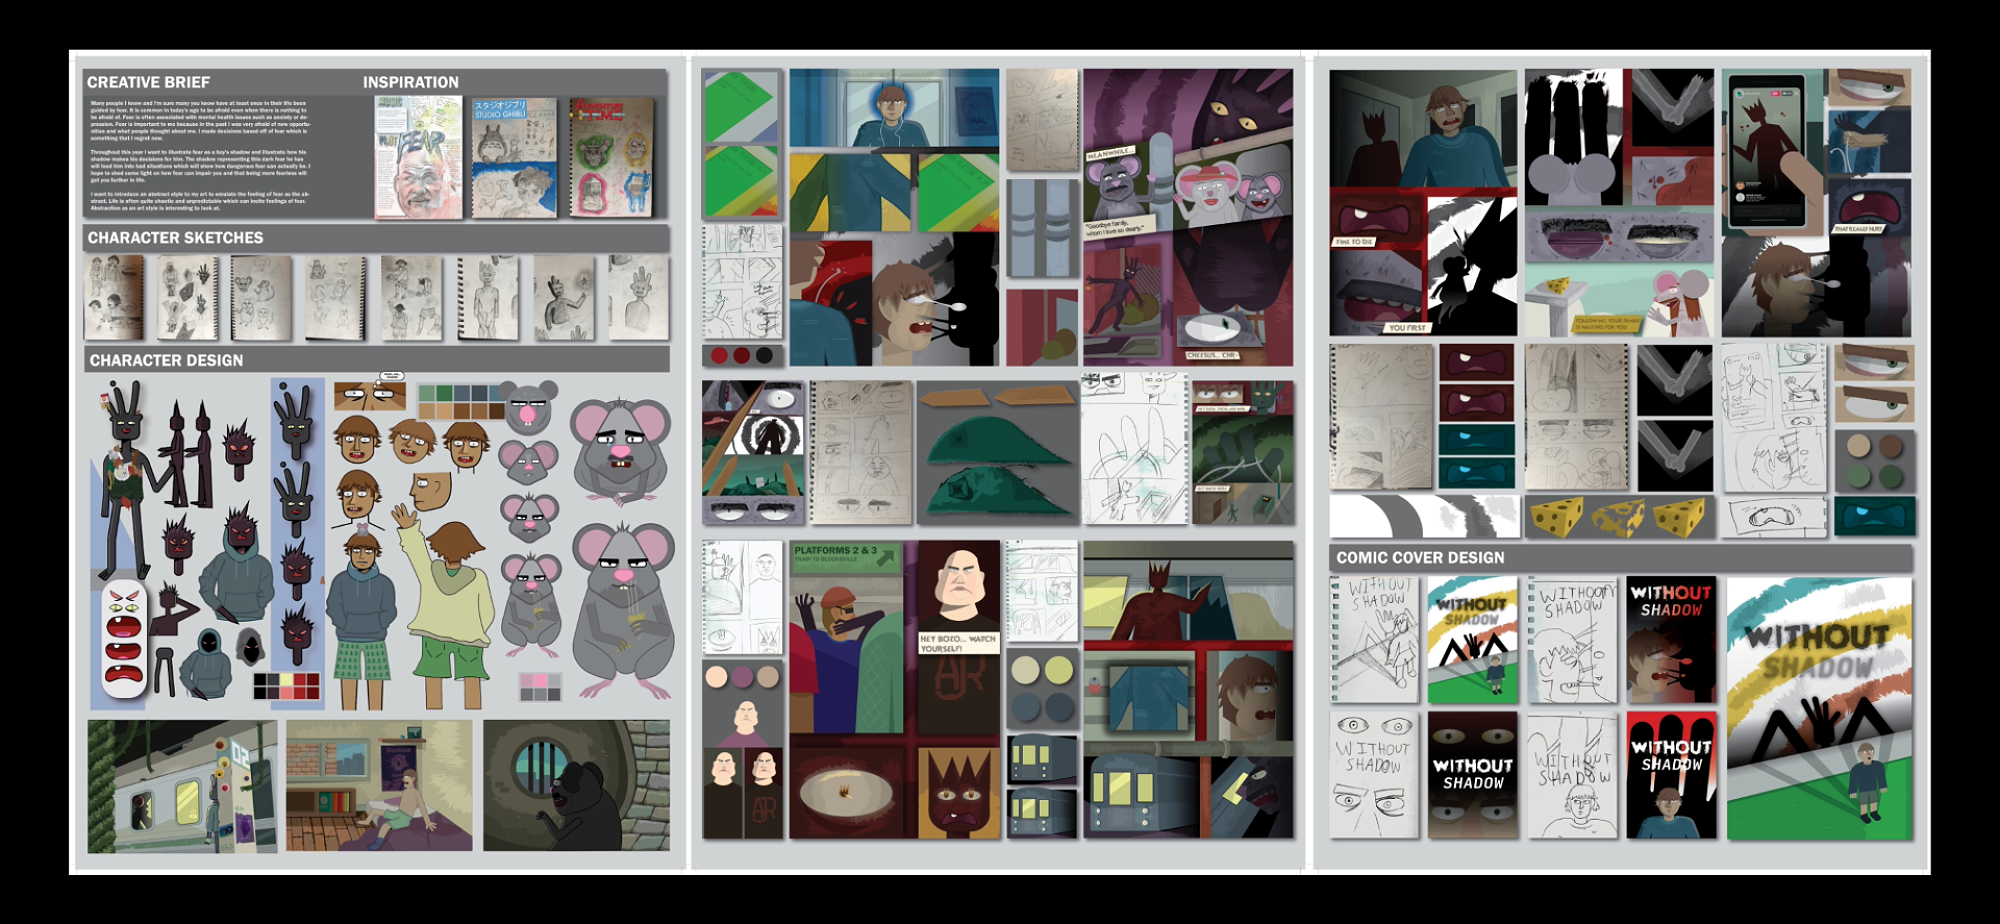Open the bedroom background illustration
Screen dimensions: 2000x924
pos(379,786)
